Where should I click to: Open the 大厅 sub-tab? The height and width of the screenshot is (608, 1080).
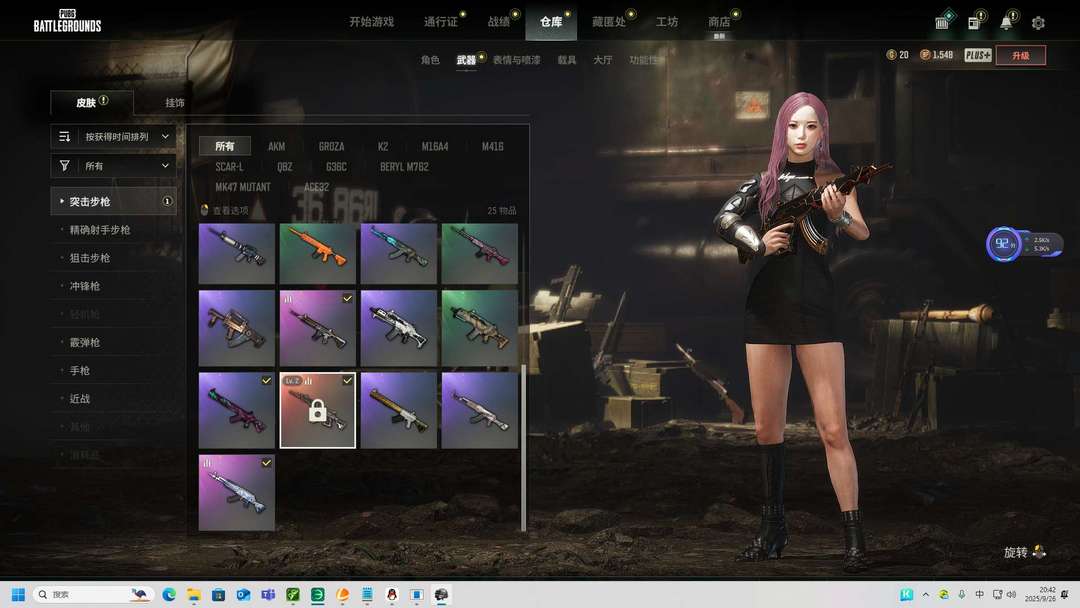pyautogui.click(x=603, y=60)
